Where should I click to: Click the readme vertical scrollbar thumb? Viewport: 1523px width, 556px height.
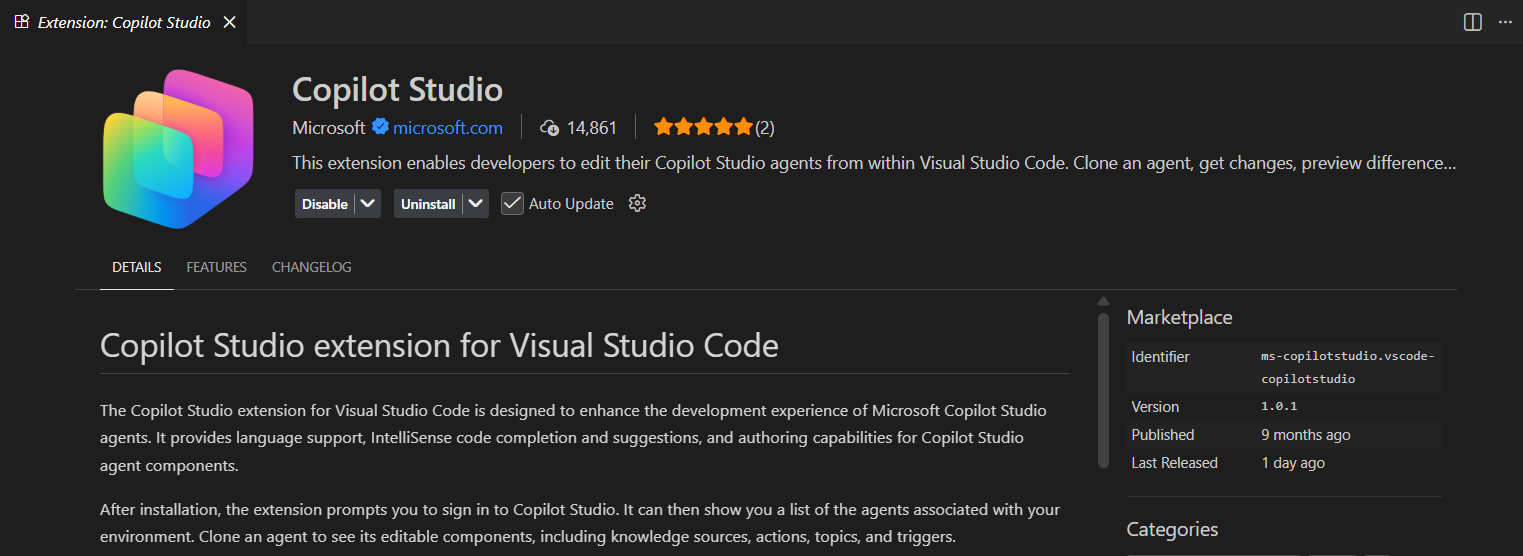1103,390
